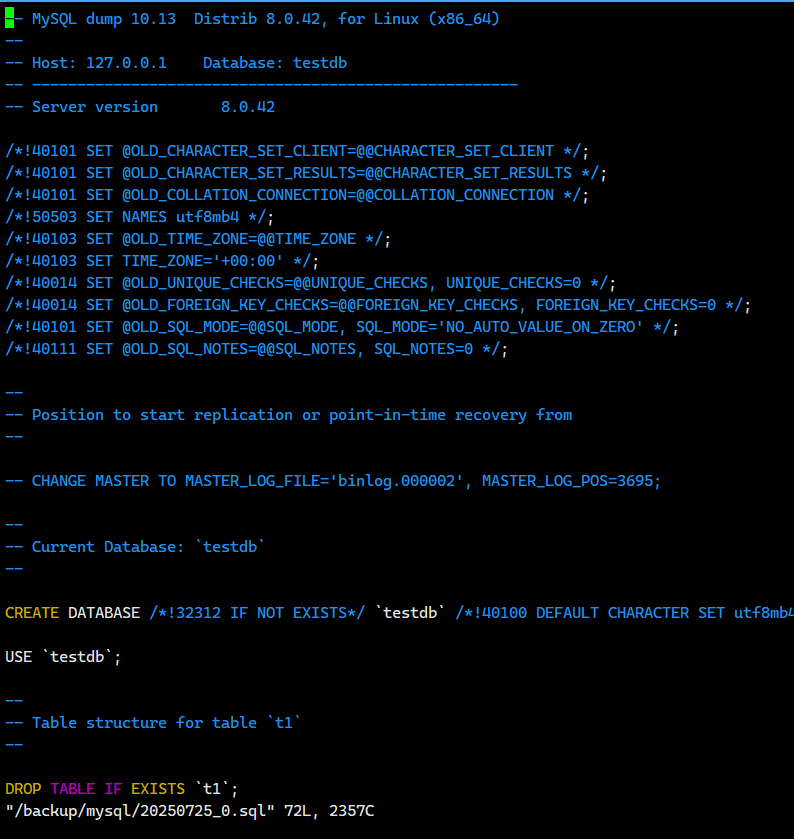This screenshot has height=839, width=794.
Task: Click the magenta TABLE keyword
Action: point(73,789)
